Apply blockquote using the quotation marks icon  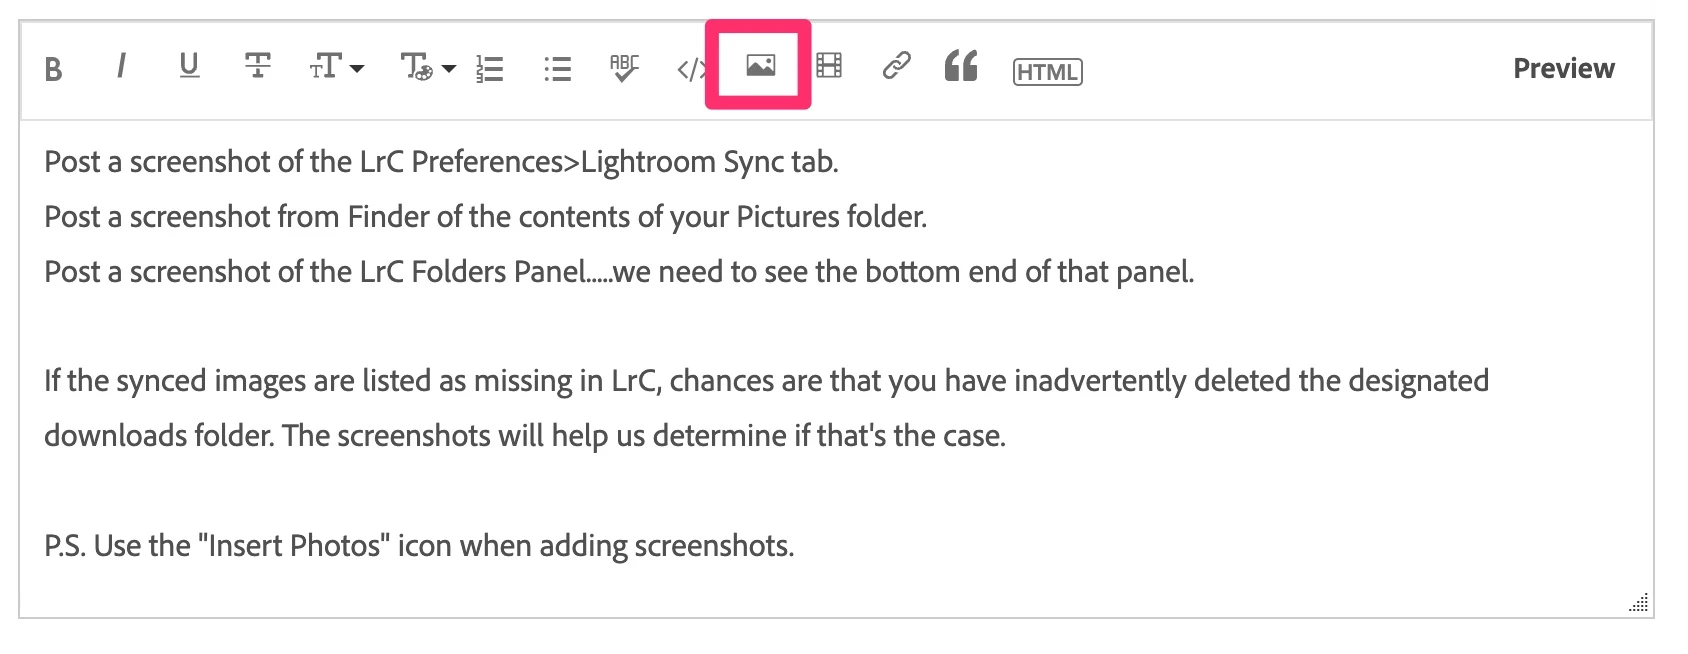click(961, 66)
